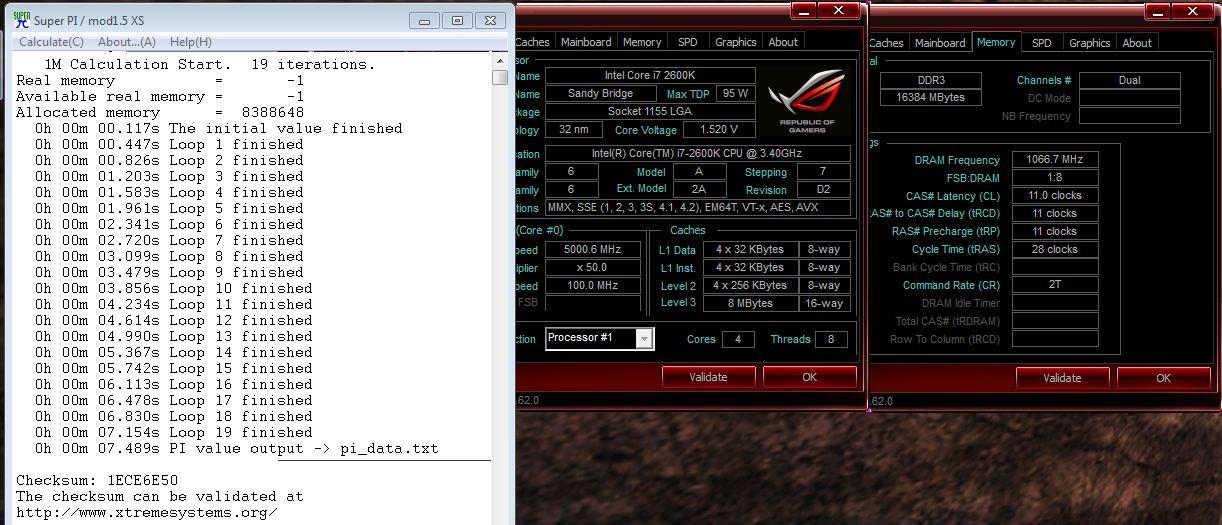
Task: Click the 11.0 clocks CAS latency value
Action: 1054,195
